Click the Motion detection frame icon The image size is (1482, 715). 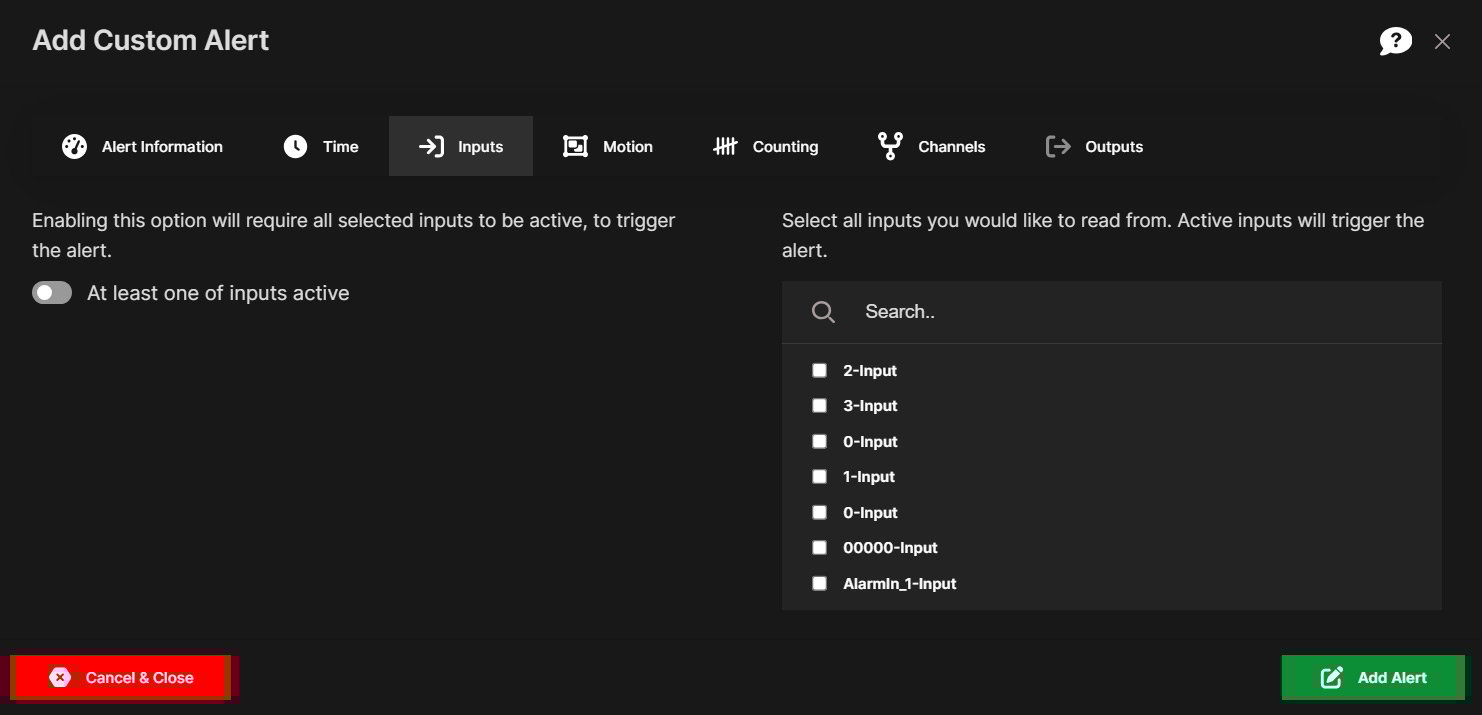coord(575,146)
